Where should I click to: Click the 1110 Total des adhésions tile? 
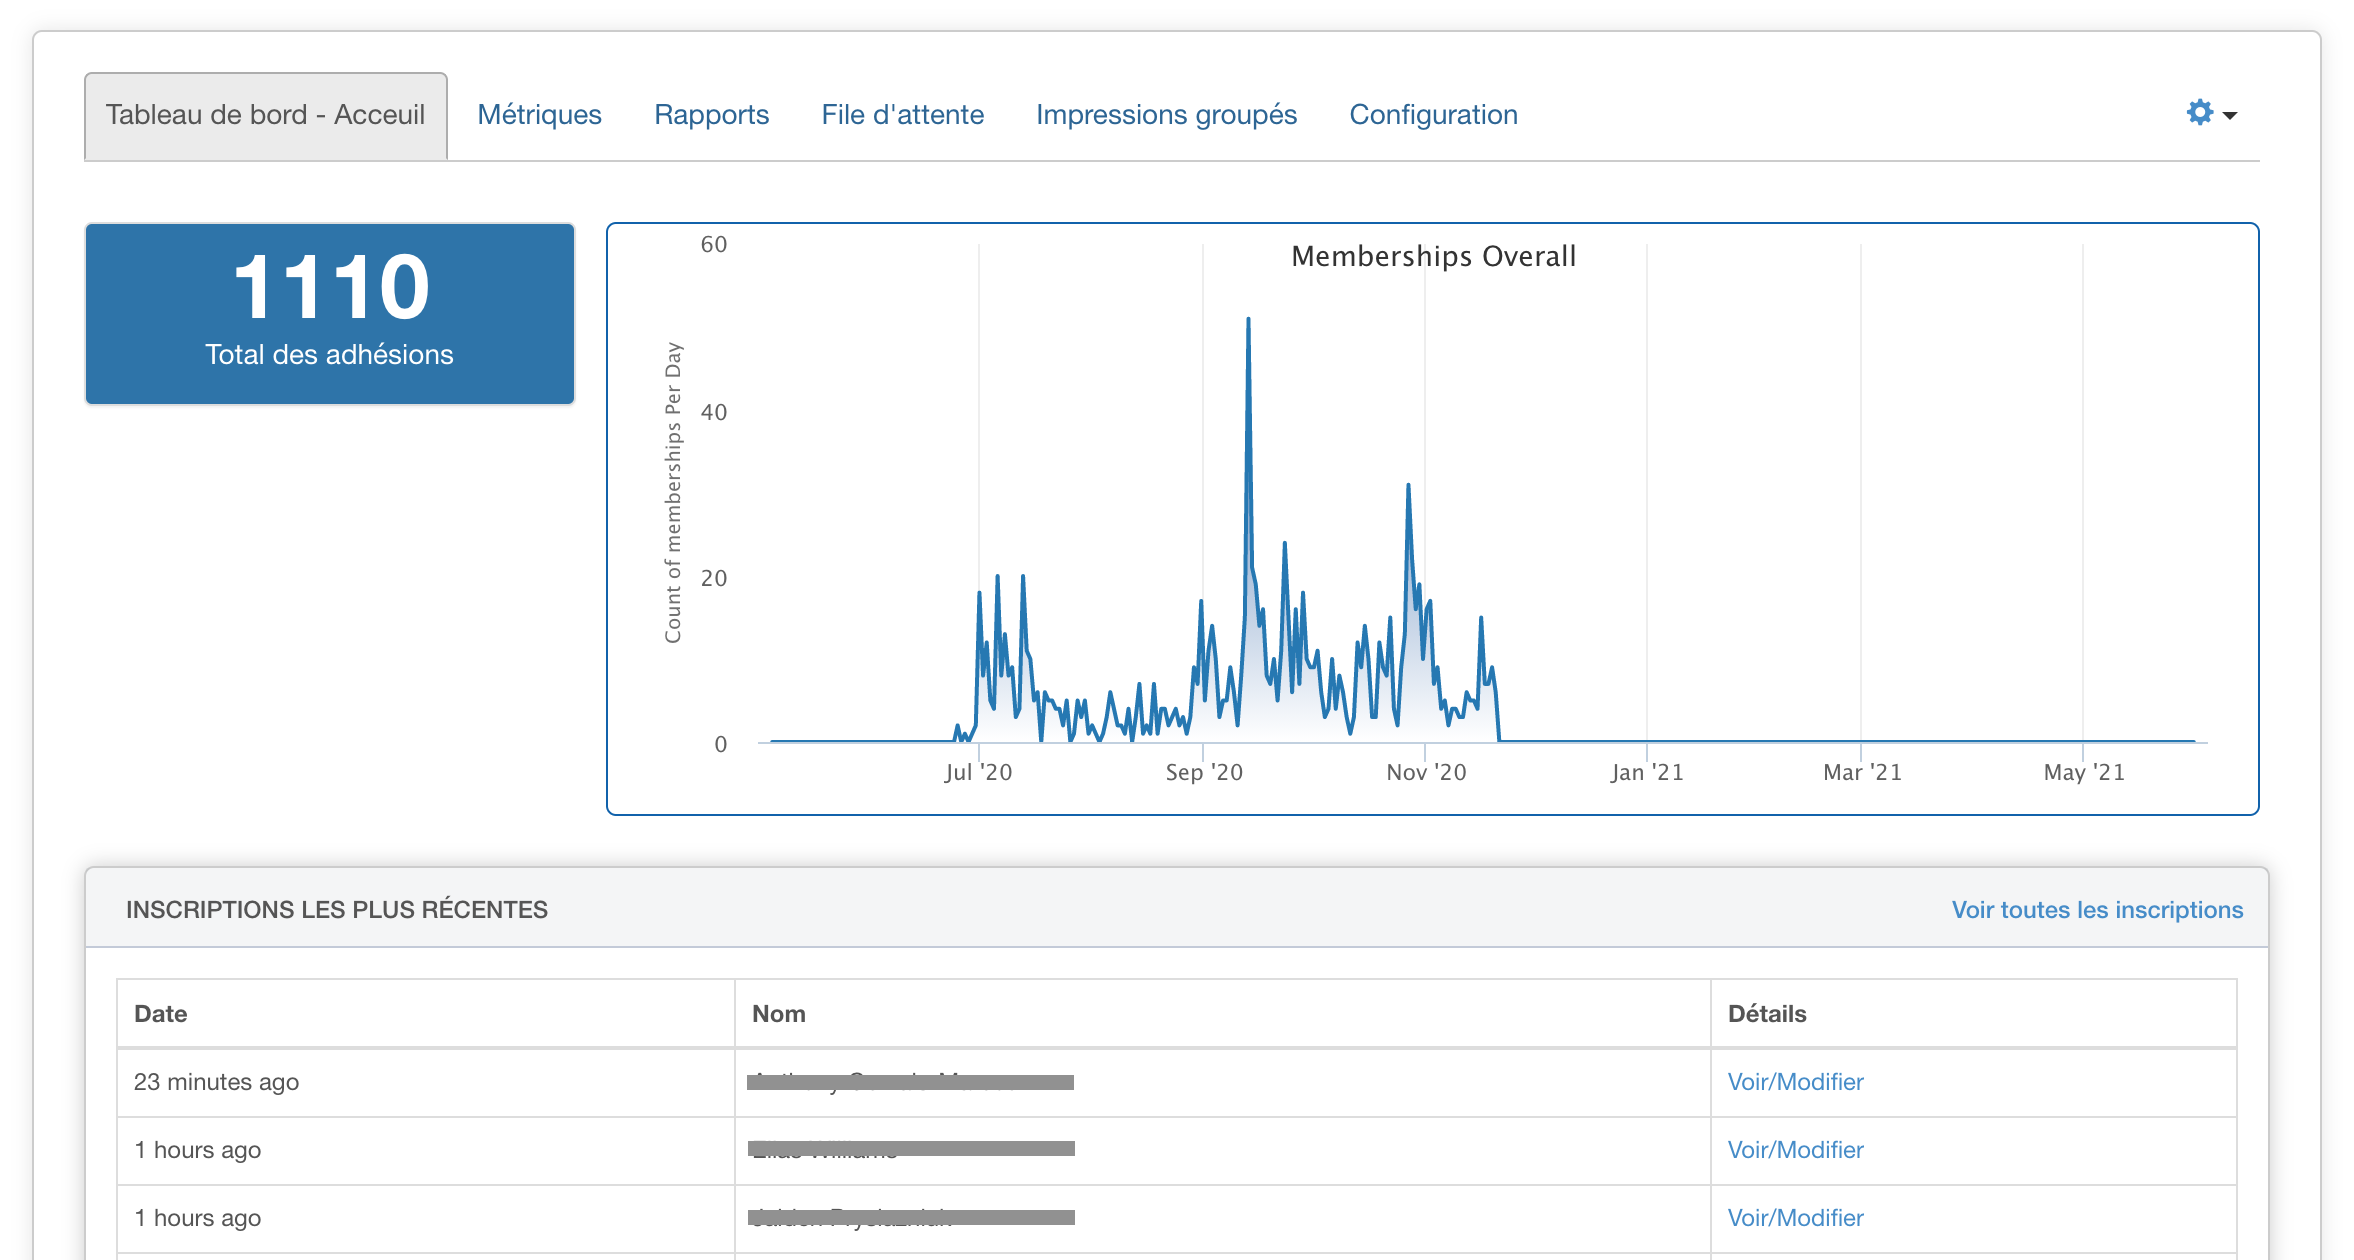click(x=330, y=313)
